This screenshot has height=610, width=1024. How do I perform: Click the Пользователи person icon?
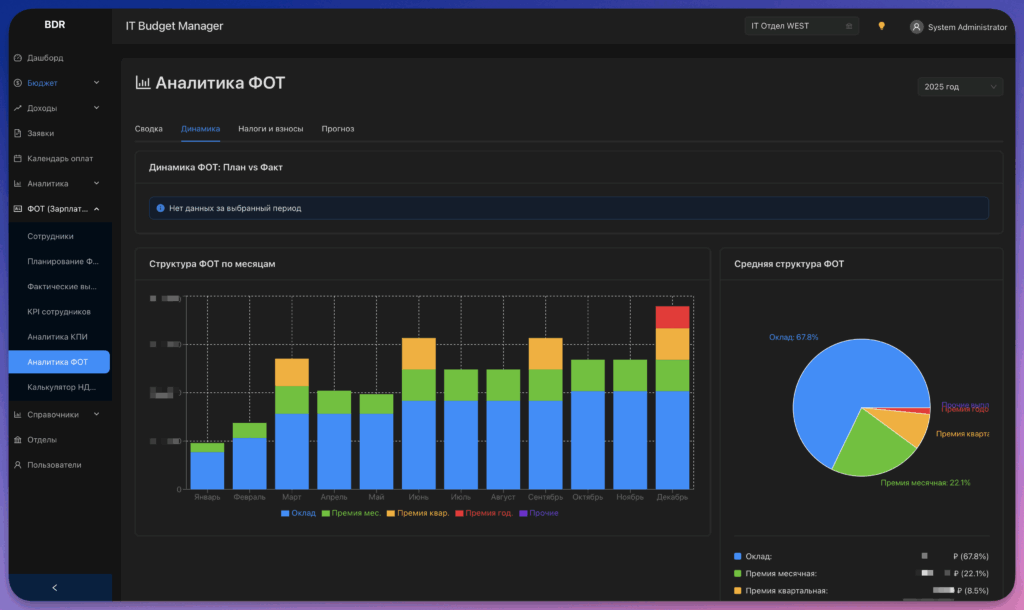(x=18, y=465)
